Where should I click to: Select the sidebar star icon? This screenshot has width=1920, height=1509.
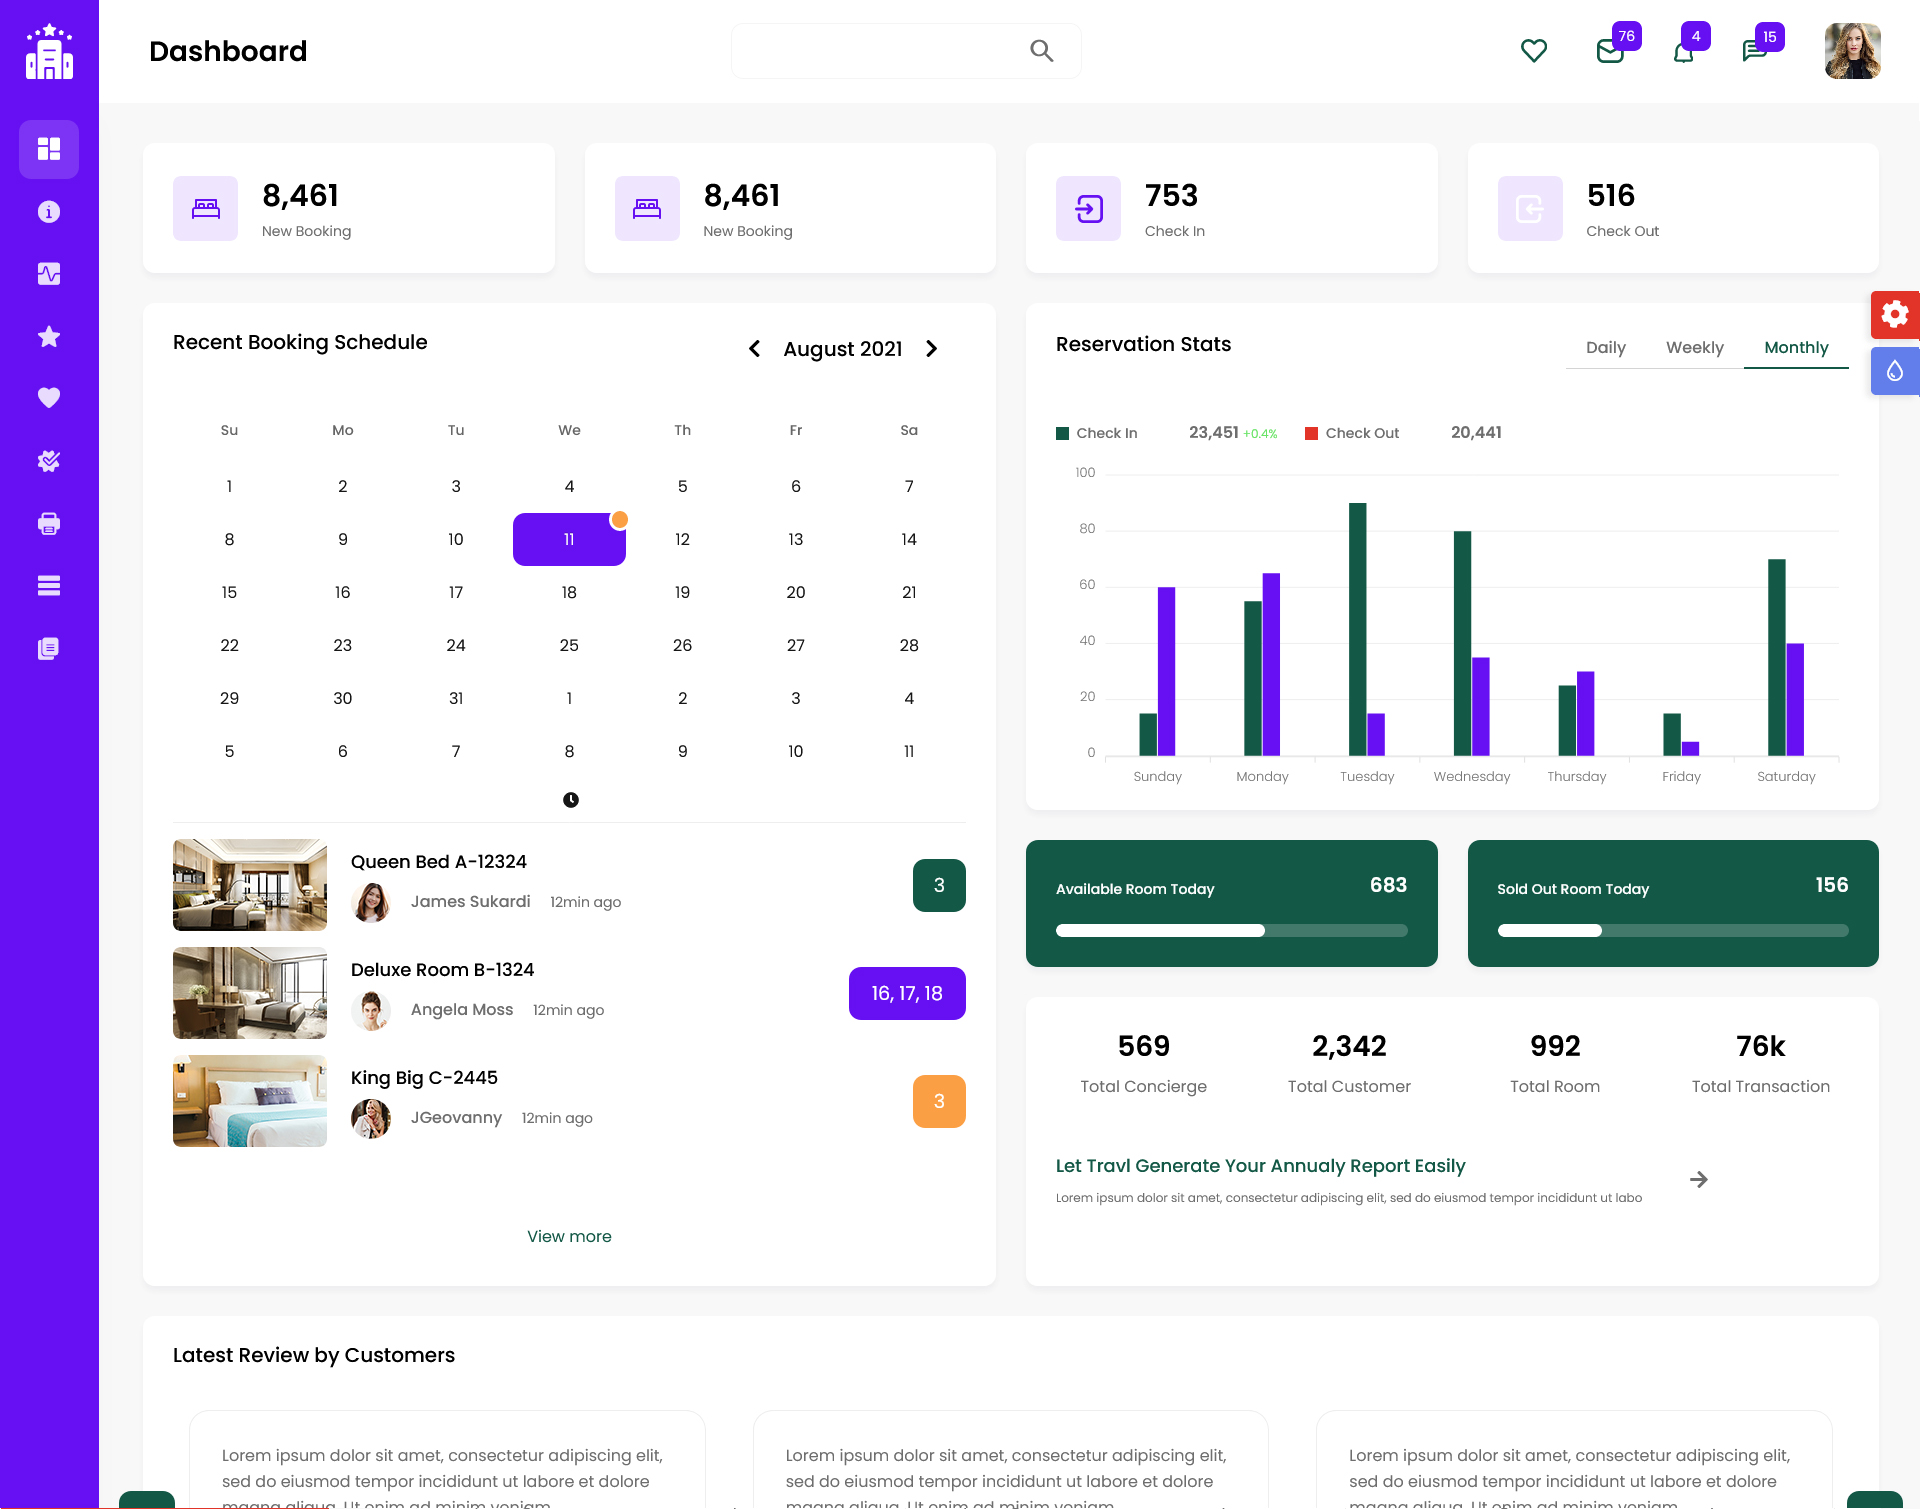[x=49, y=337]
